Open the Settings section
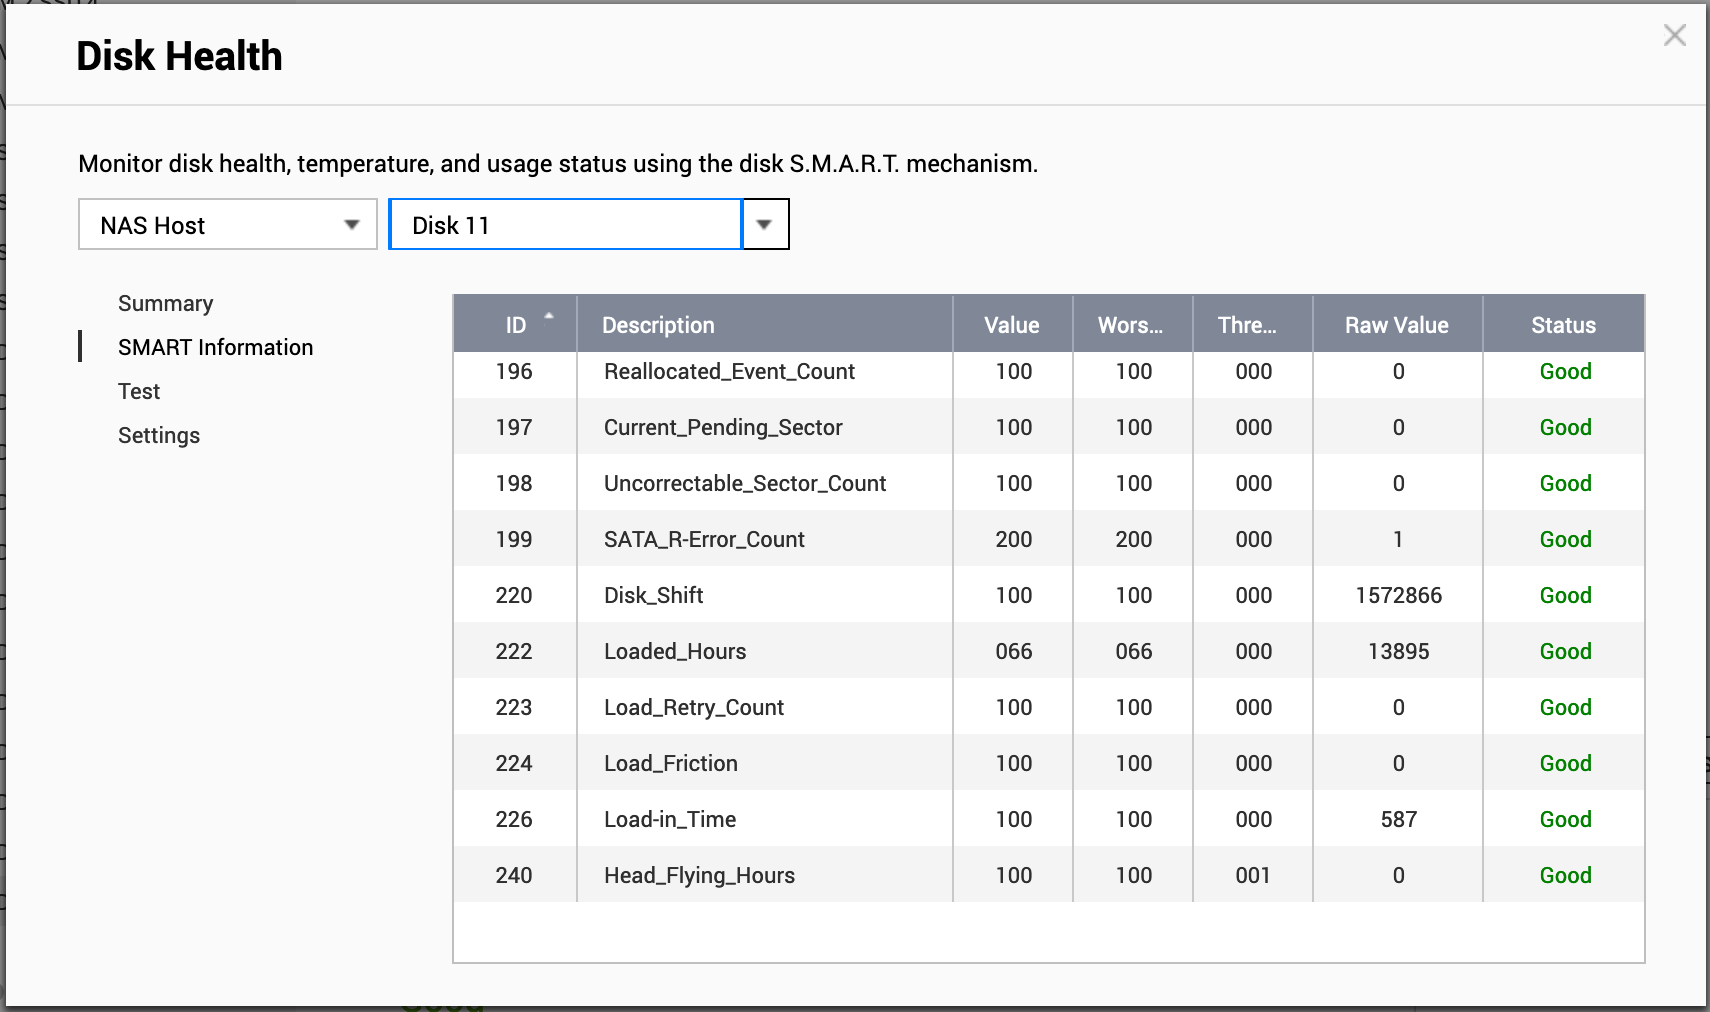The image size is (1710, 1012). (x=158, y=435)
